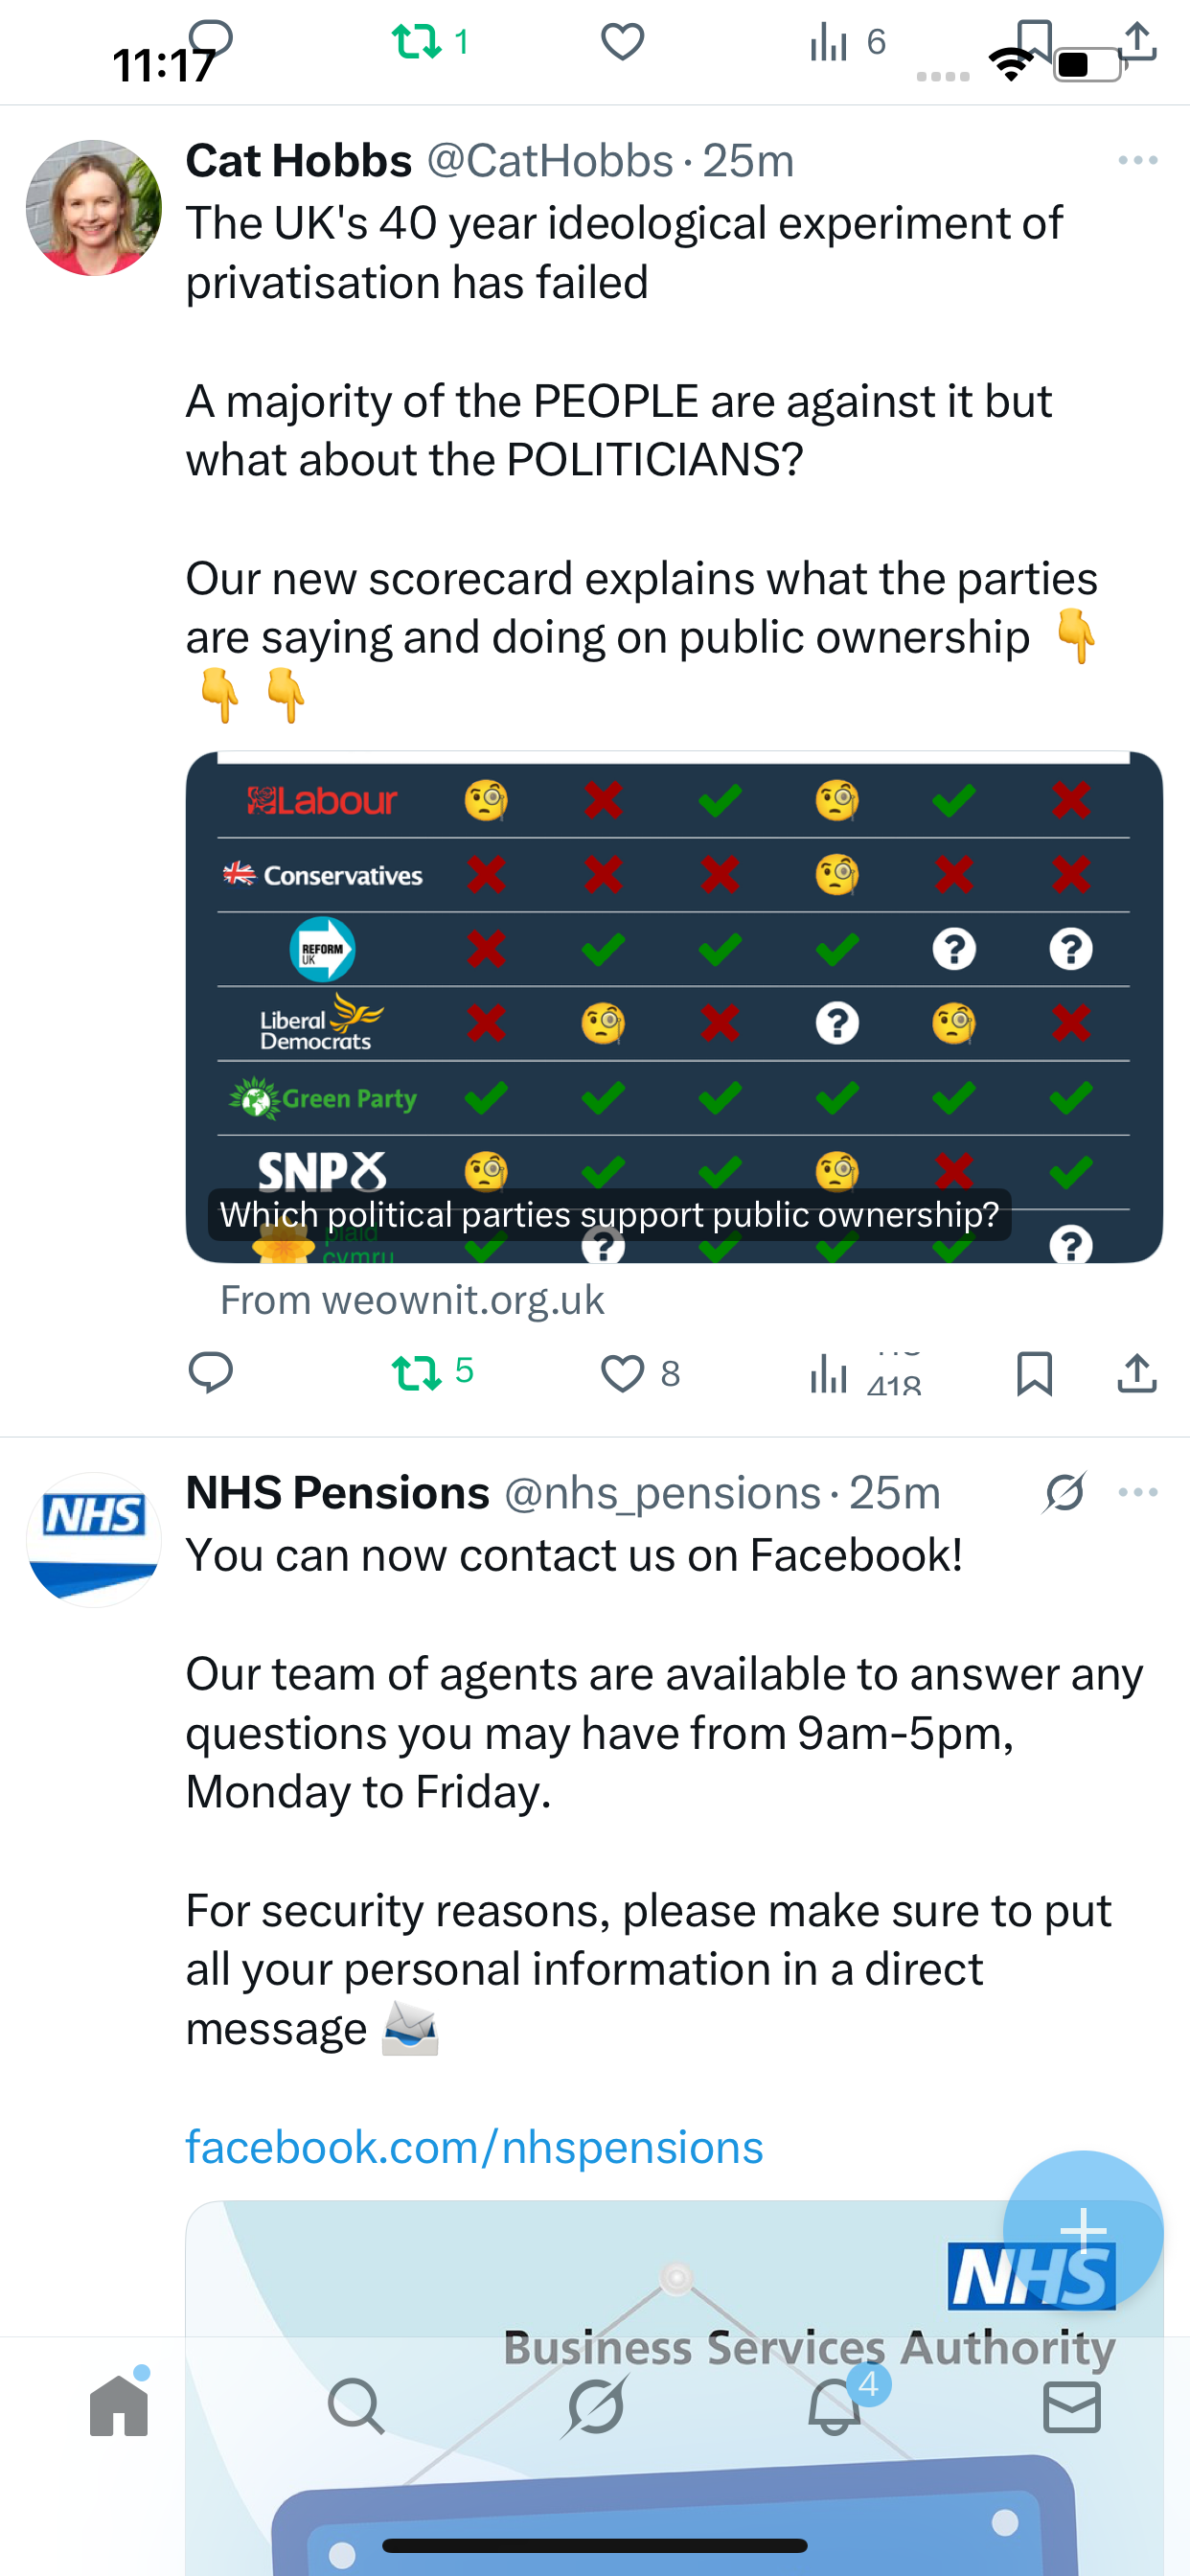Tap the Grok icon on NHS Pensions tweet
The height and width of the screenshot is (2576, 1190).
(1065, 1492)
